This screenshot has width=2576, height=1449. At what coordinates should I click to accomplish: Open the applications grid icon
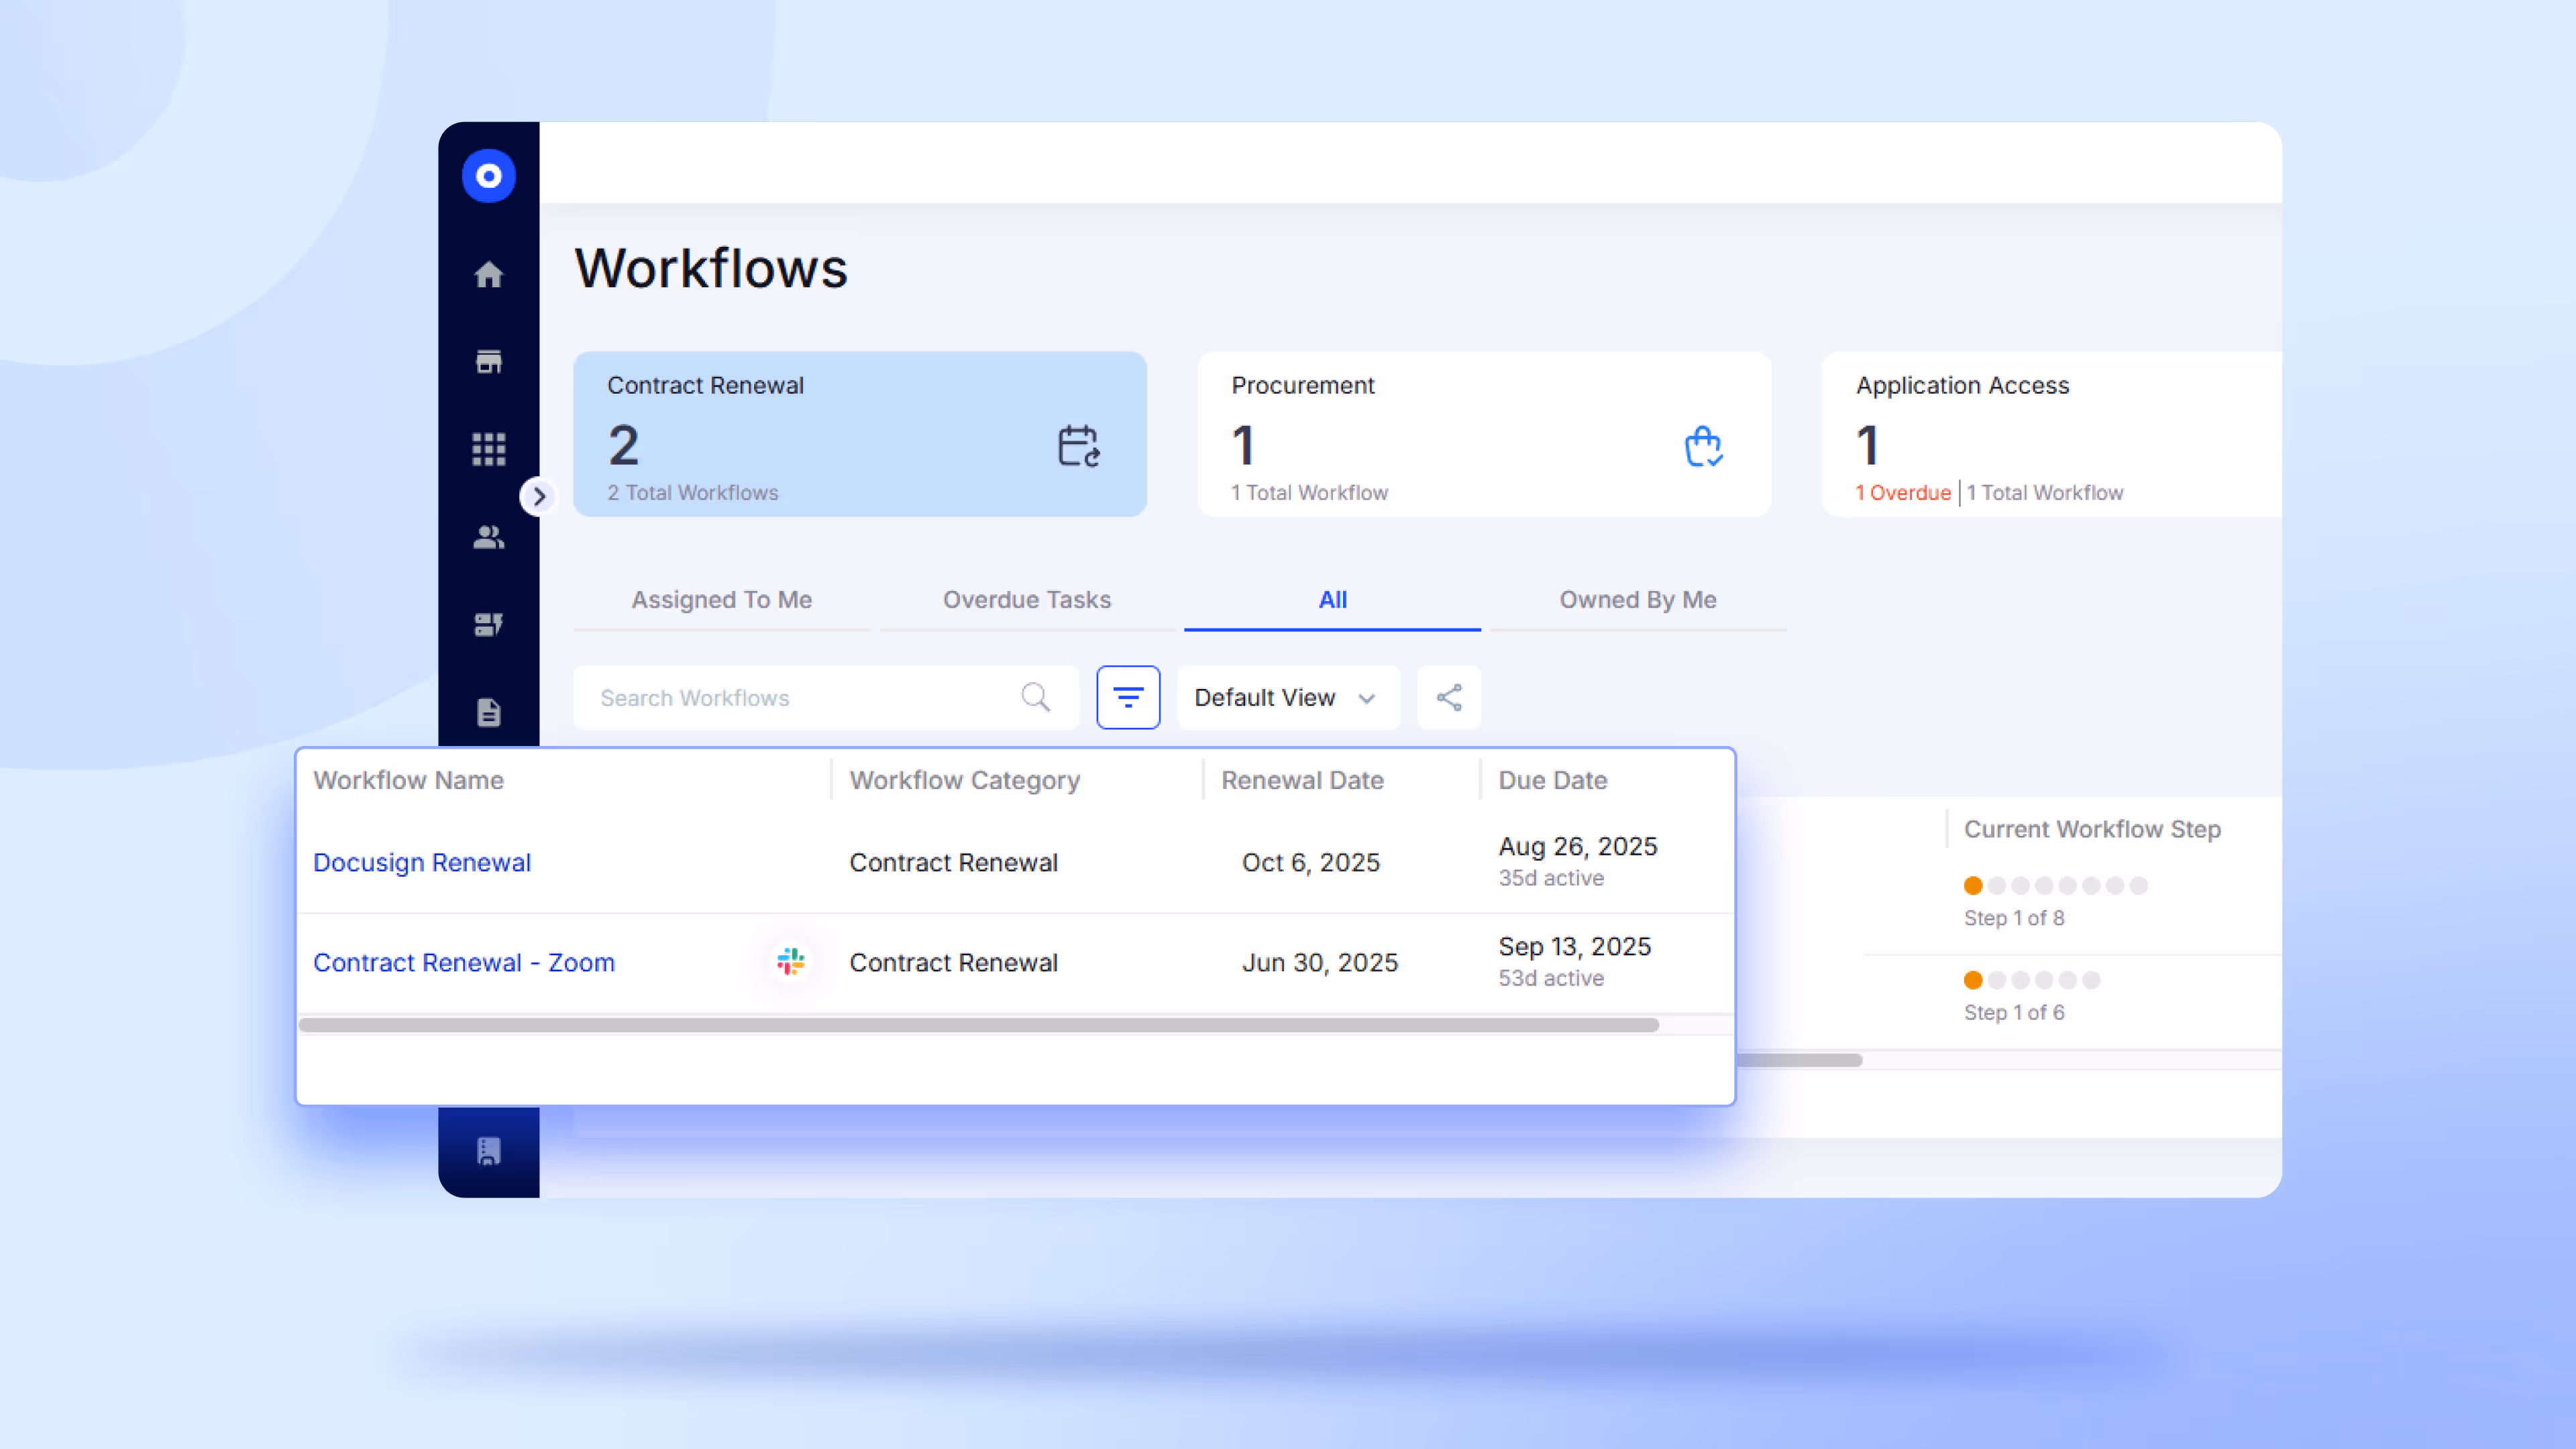[x=488, y=449]
